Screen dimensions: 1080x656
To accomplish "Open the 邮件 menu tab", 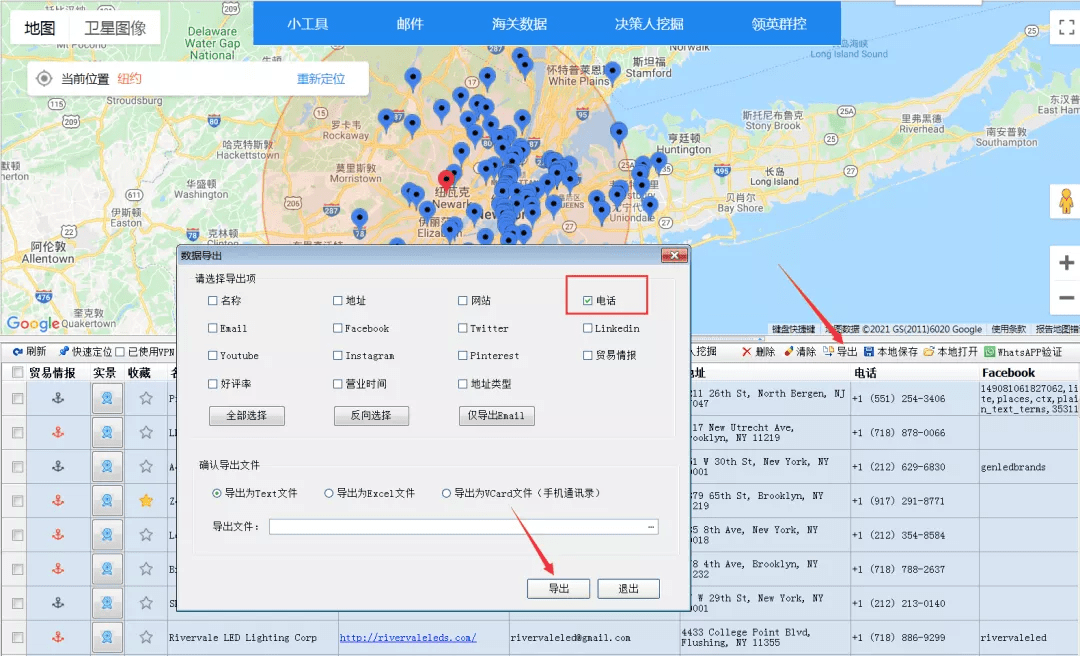I will [x=410, y=24].
